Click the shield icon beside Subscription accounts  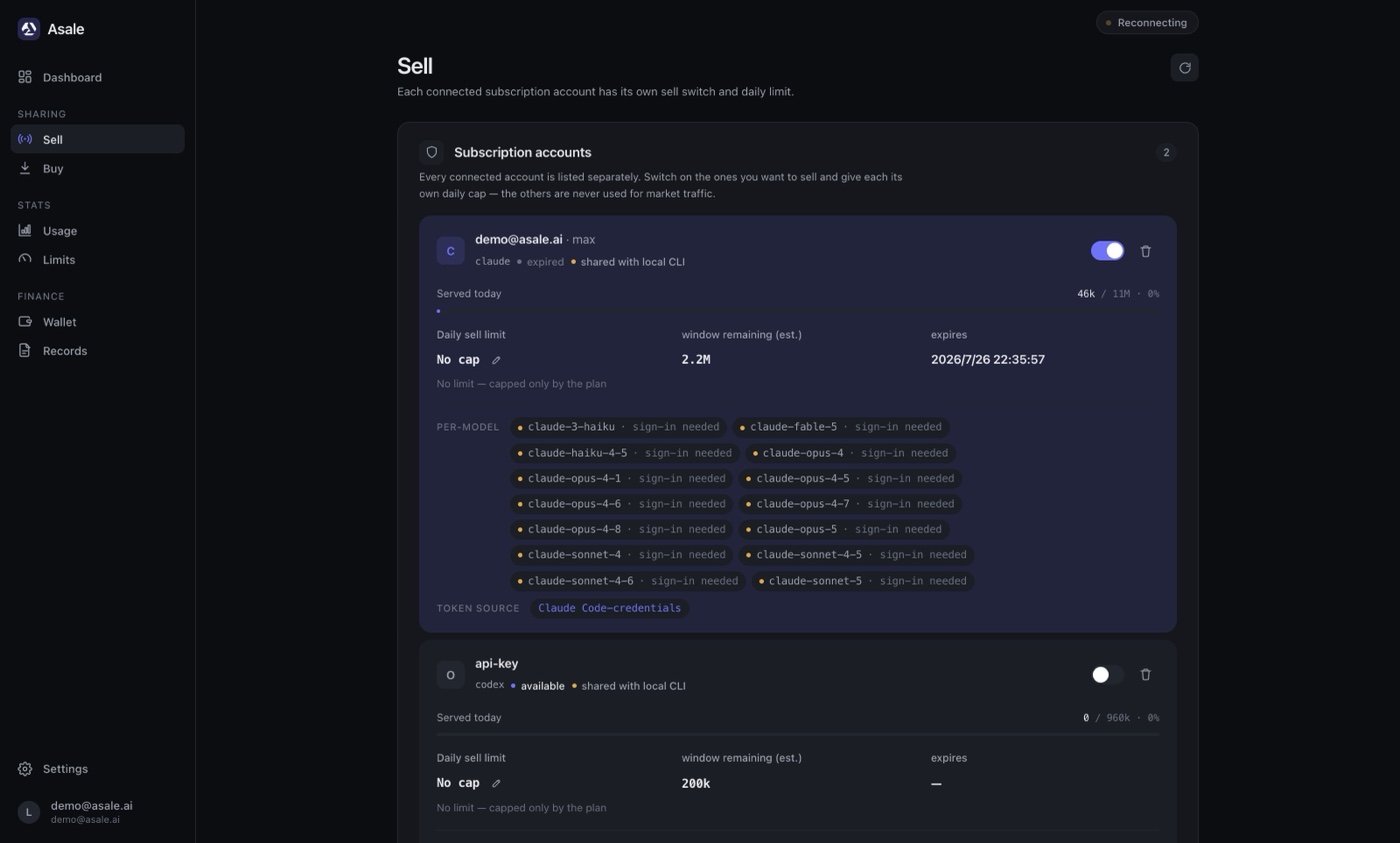point(432,152)
